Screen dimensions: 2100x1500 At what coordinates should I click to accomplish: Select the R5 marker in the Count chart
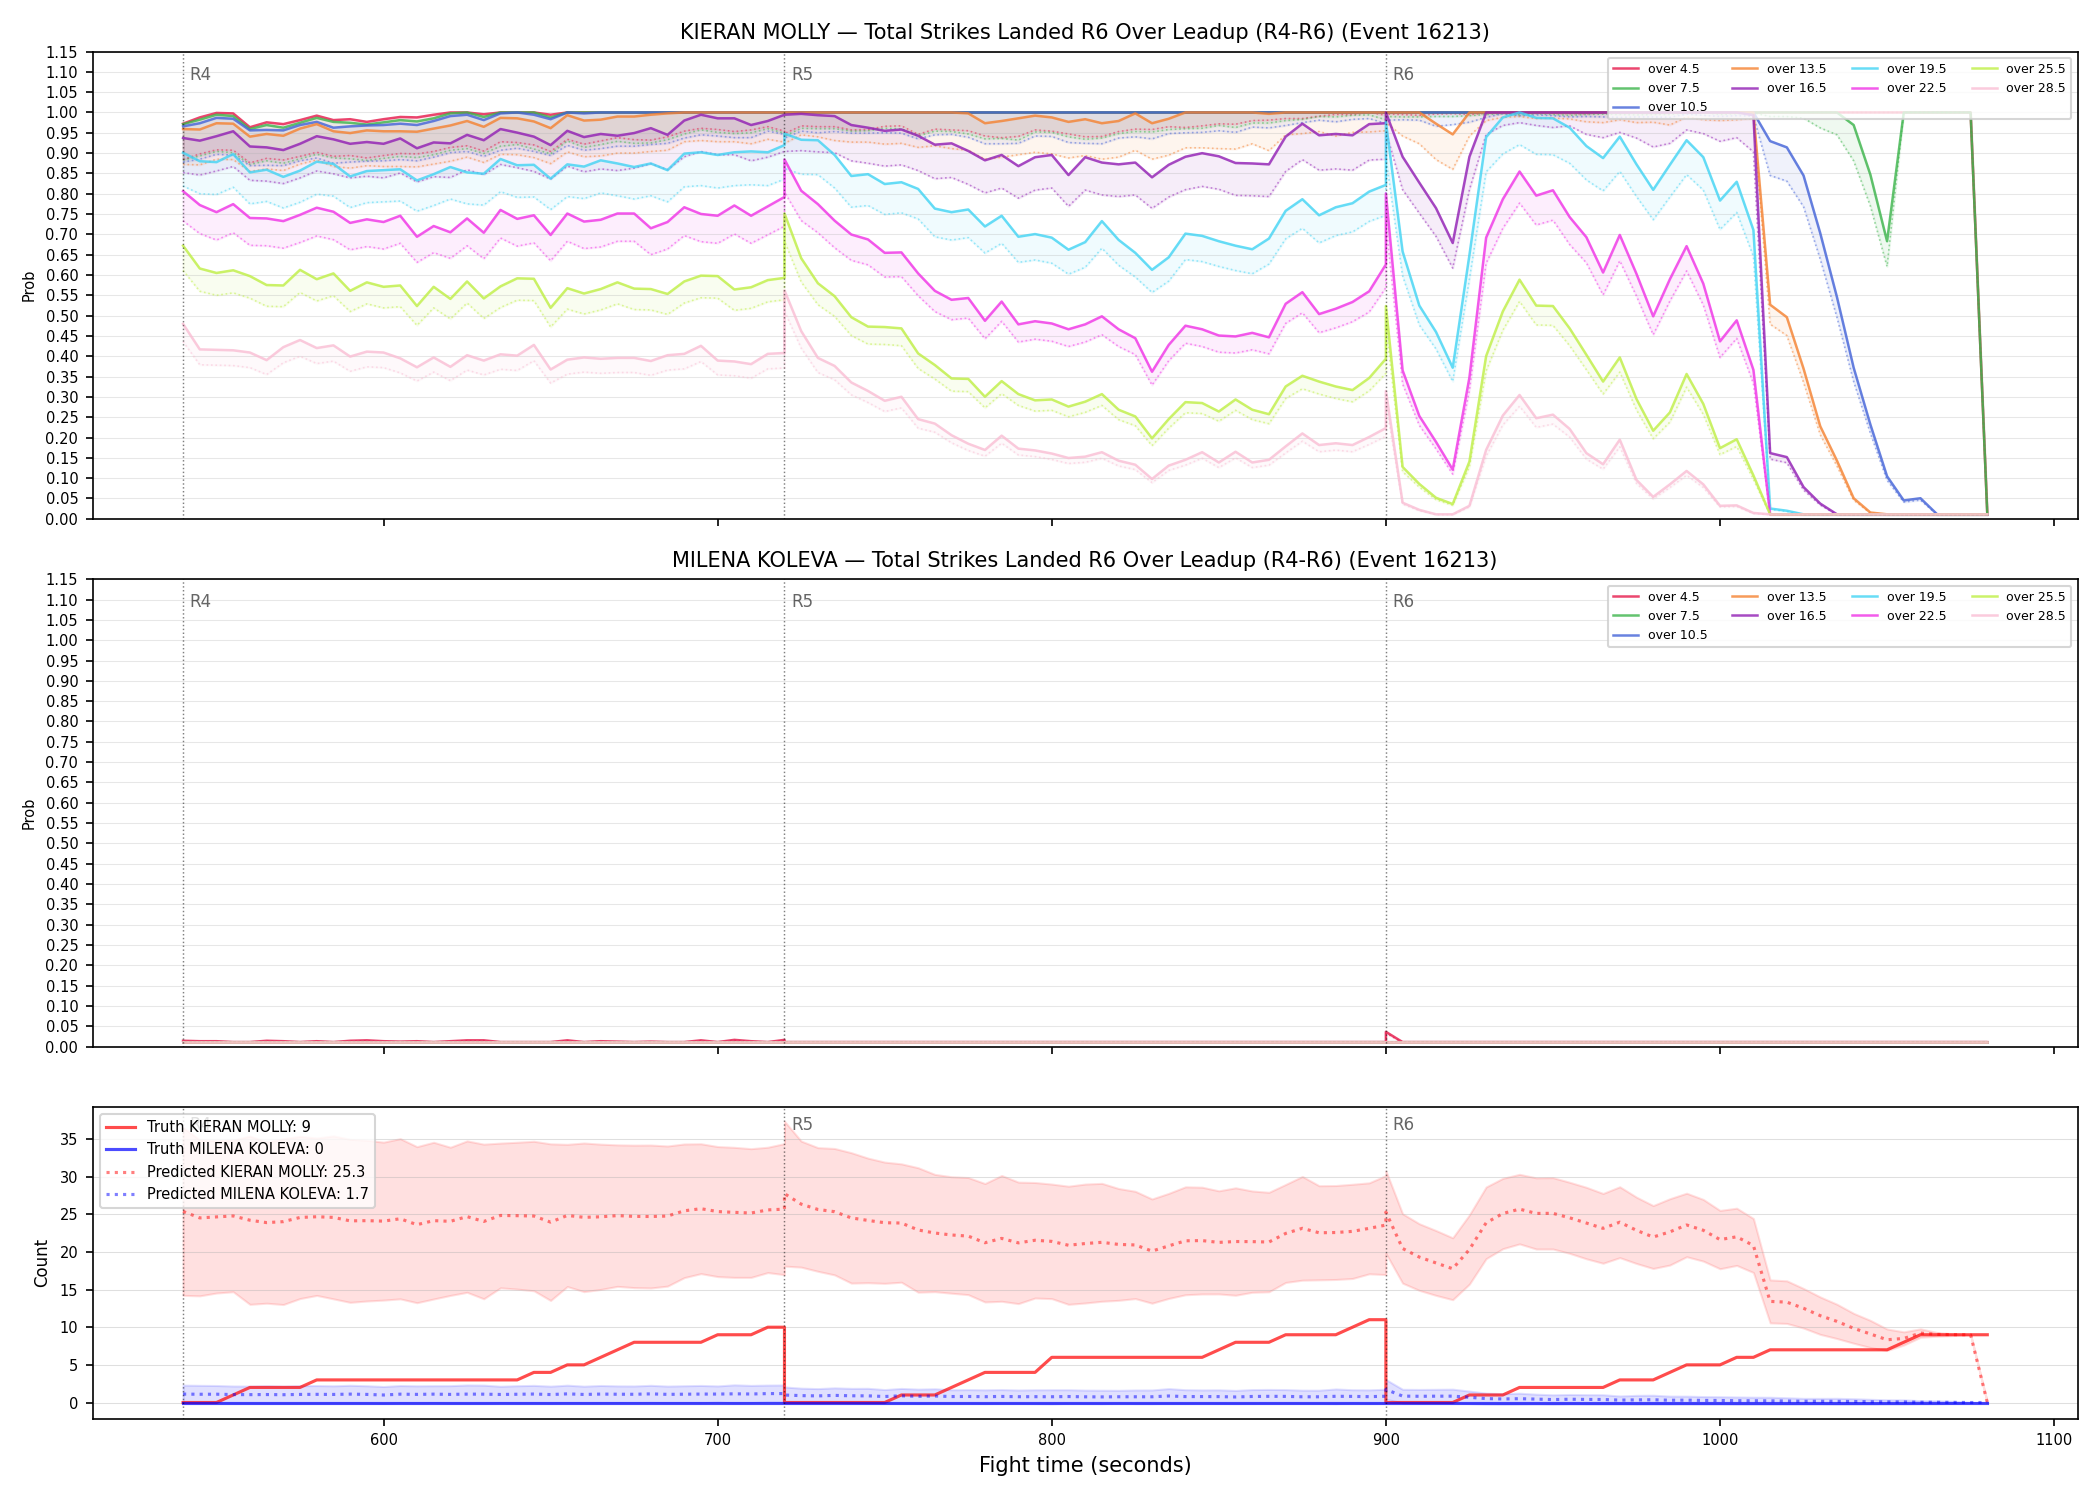[x=802, y=1124]
